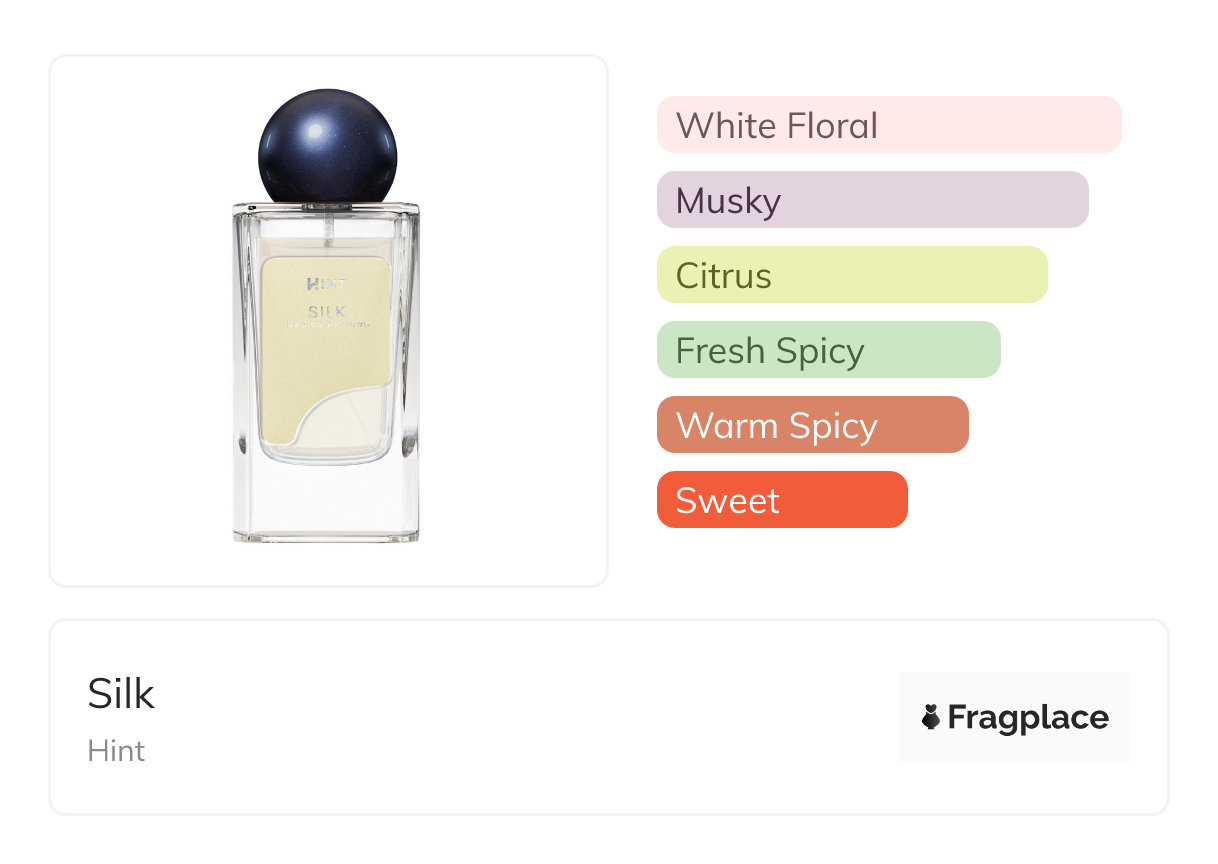1218x864 pixels.
Task: Click the Fragplace logo icon
Action: click(x=931, y=717)
